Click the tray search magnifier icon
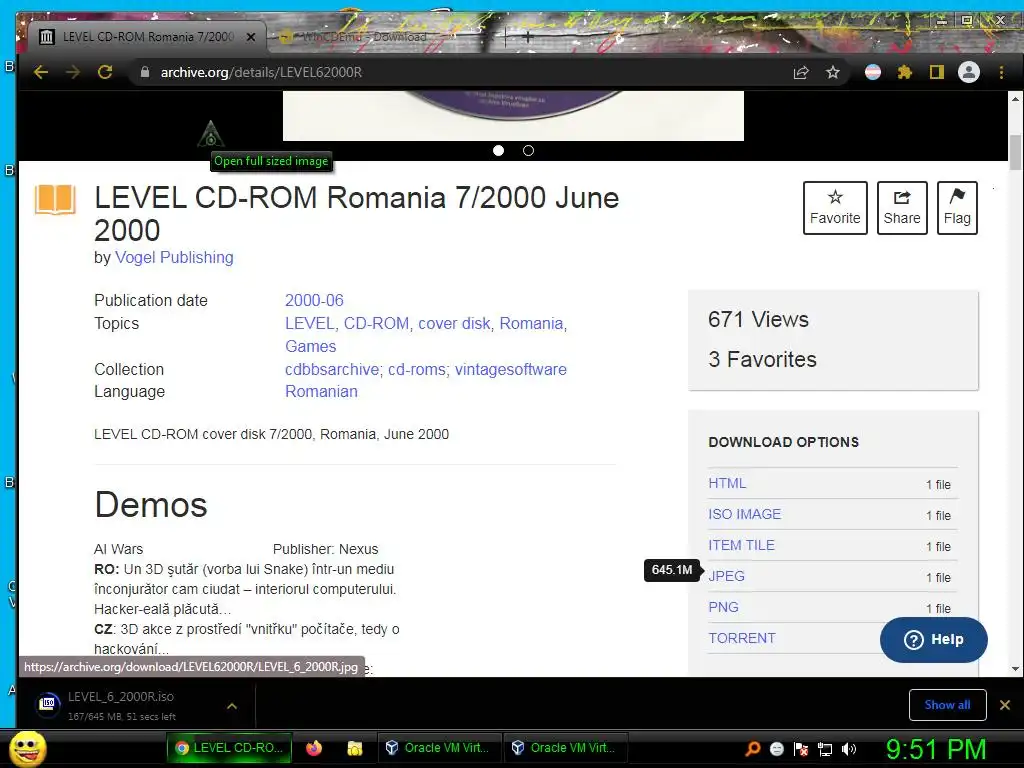Screen dimensions: 1024x768 point(753,748)
